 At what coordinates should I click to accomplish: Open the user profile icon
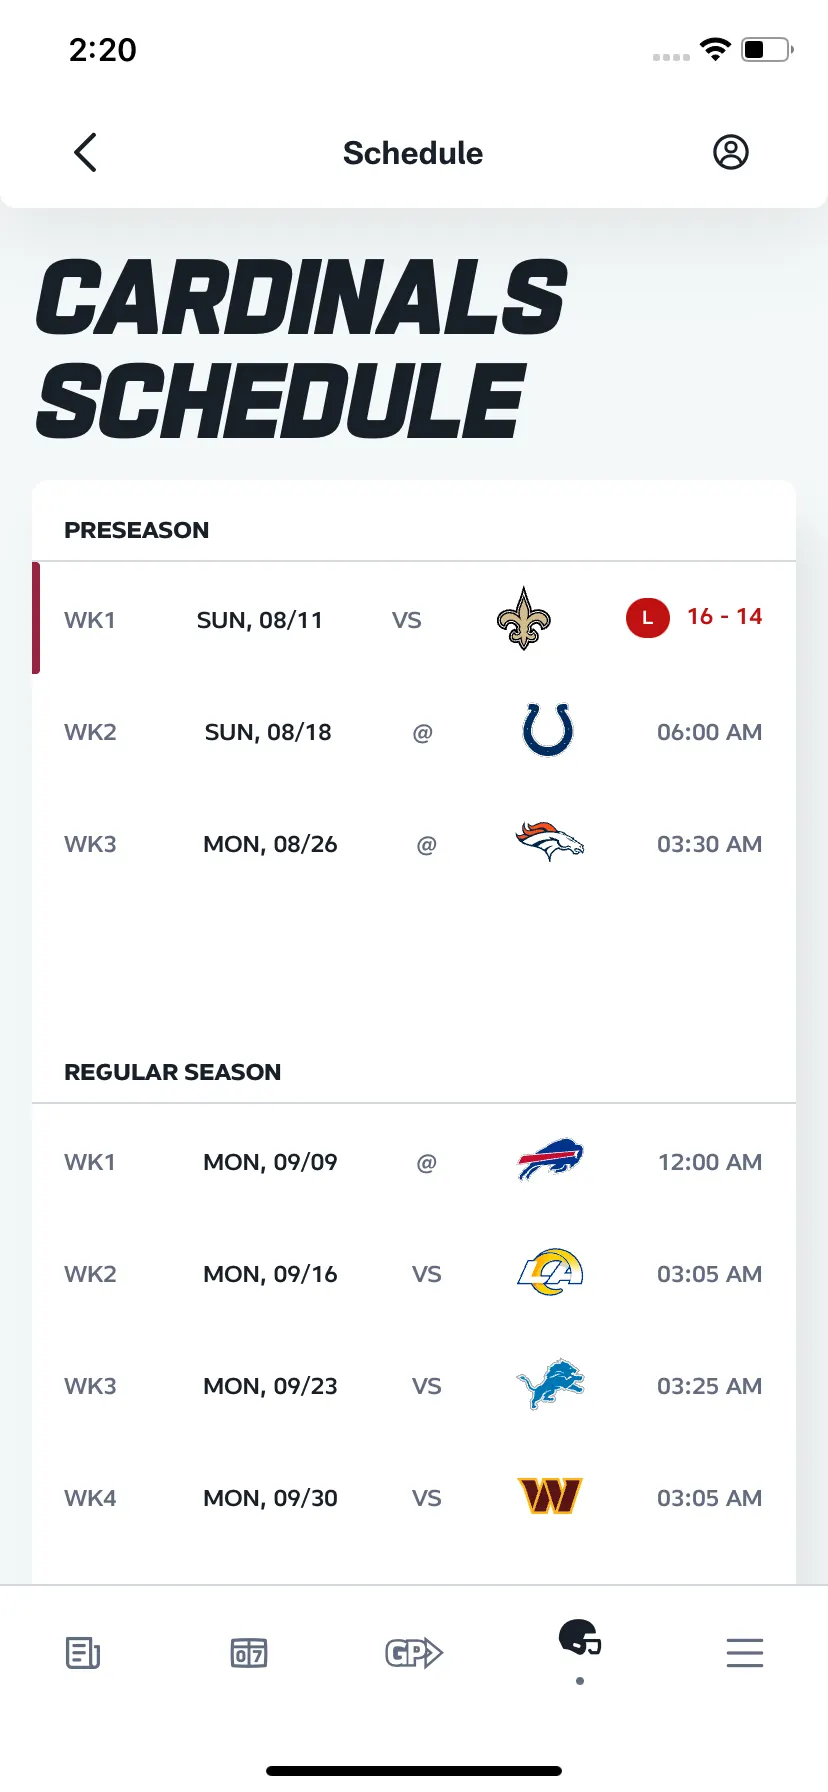coord(730,152)
